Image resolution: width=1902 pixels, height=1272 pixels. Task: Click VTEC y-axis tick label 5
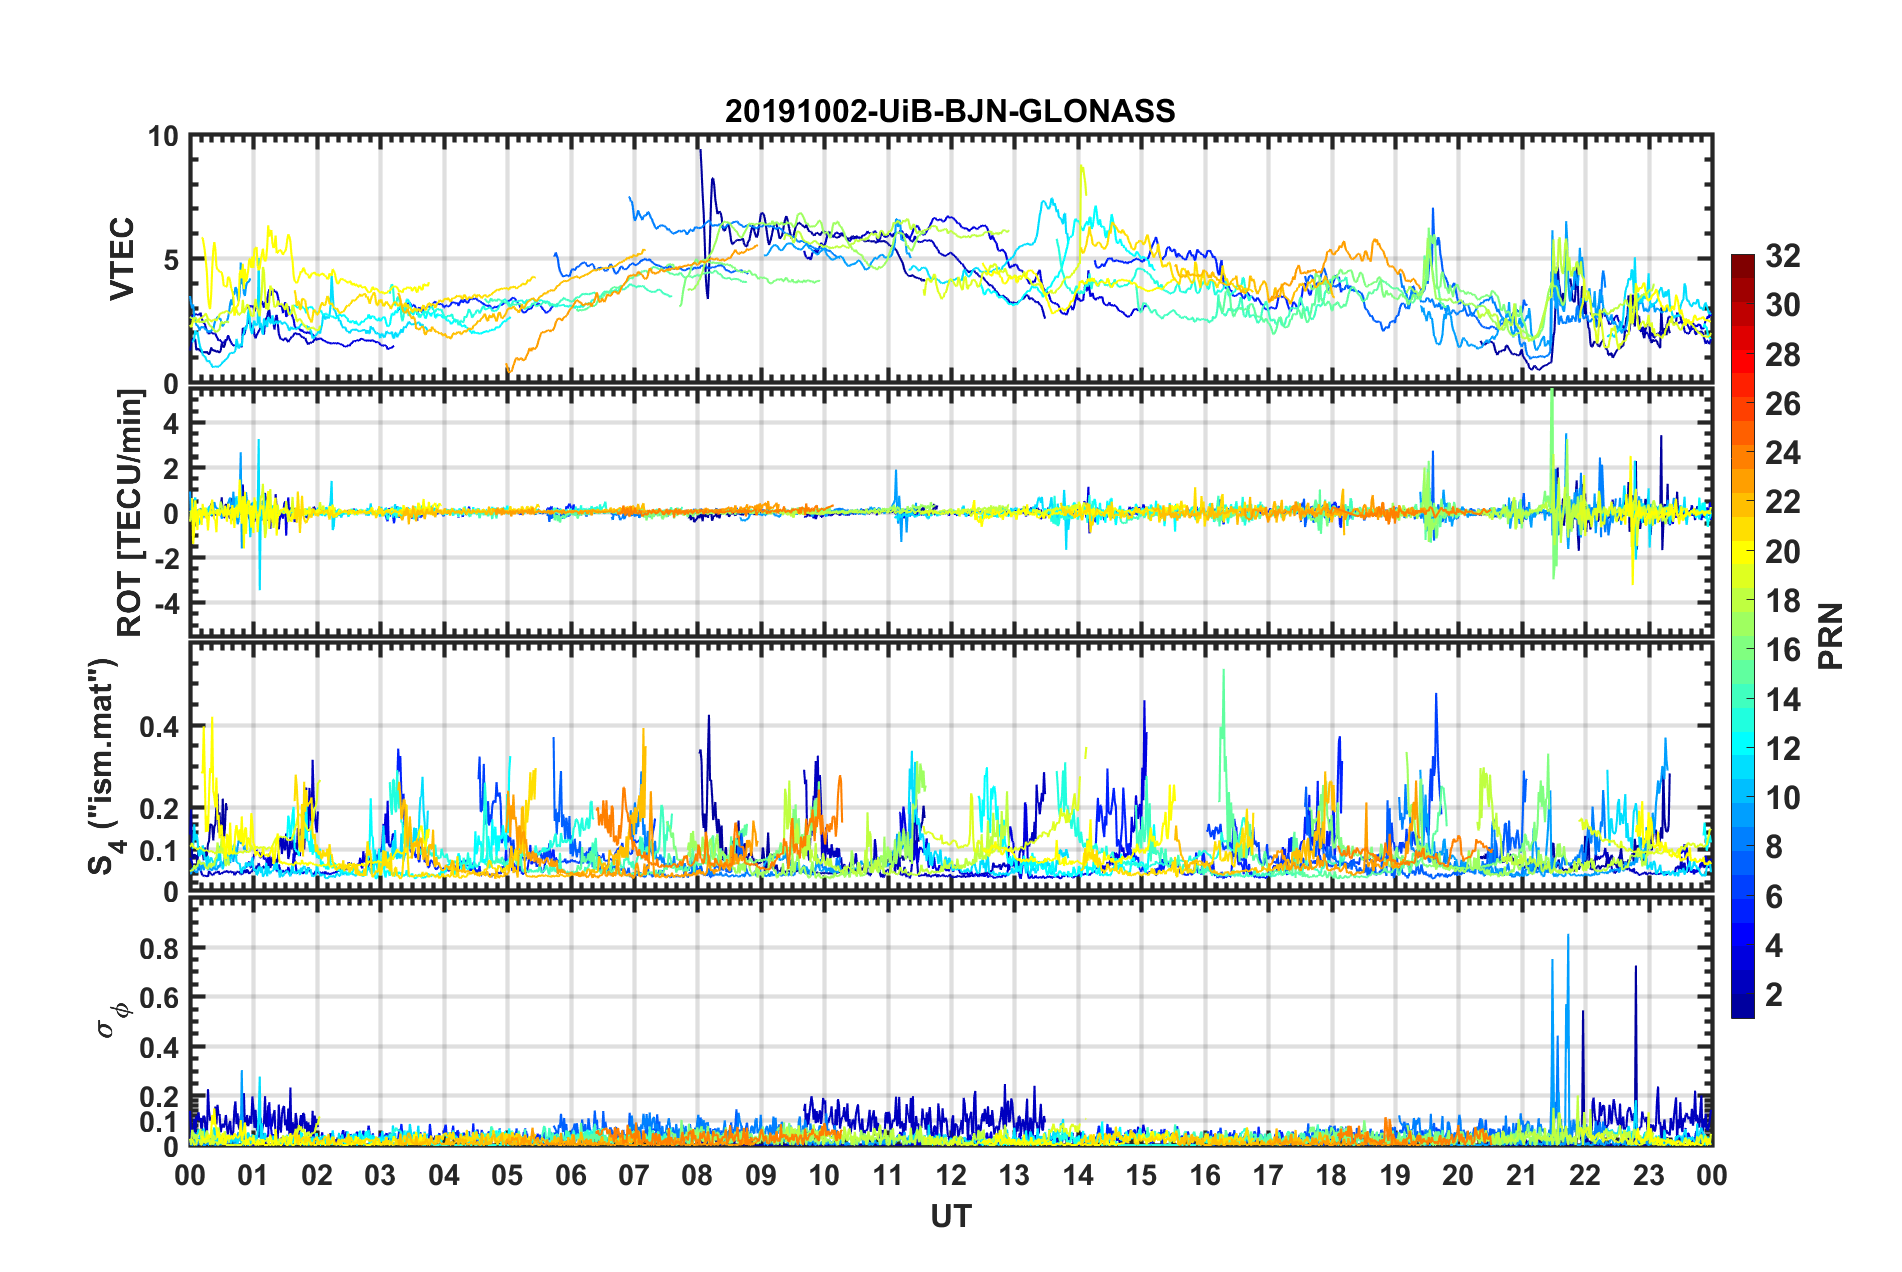[170, 260]
